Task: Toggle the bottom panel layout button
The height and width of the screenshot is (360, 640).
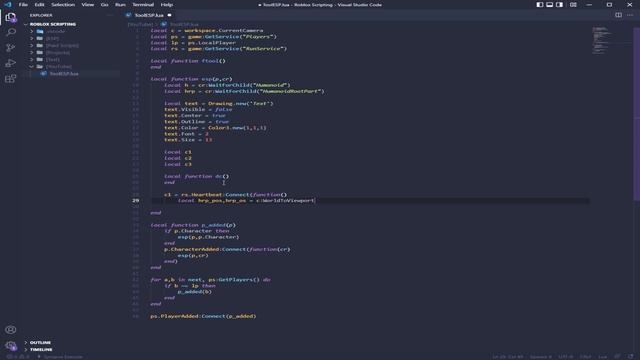Action: (x=549, y=4)
